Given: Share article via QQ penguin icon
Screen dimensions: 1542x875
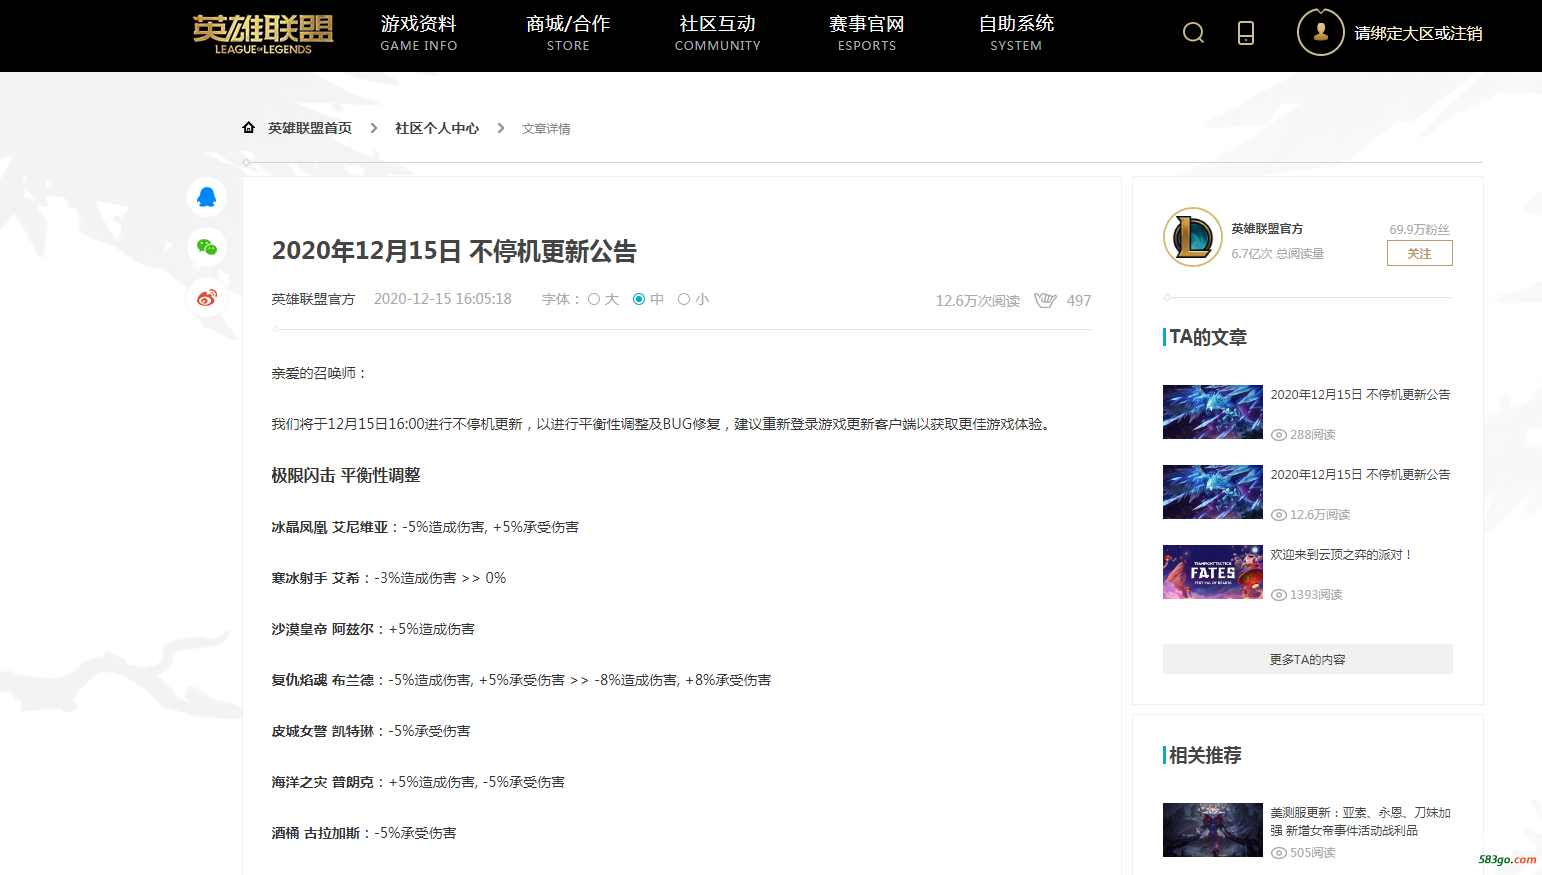Looking at the screenshot, I should 207,197.
